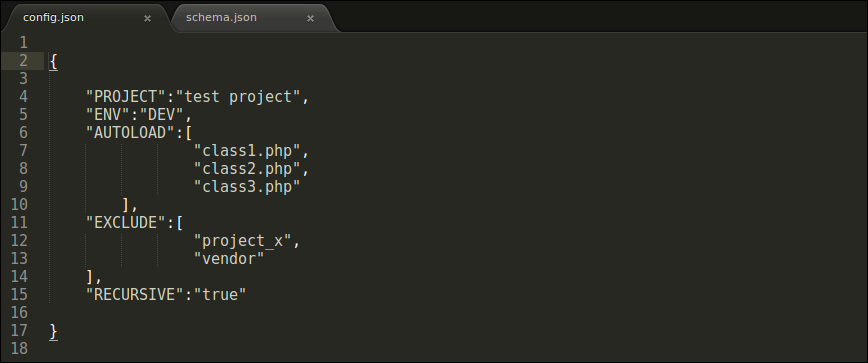Close the config.json tab
Screen dimensions: 868x363
click(147, 18)
